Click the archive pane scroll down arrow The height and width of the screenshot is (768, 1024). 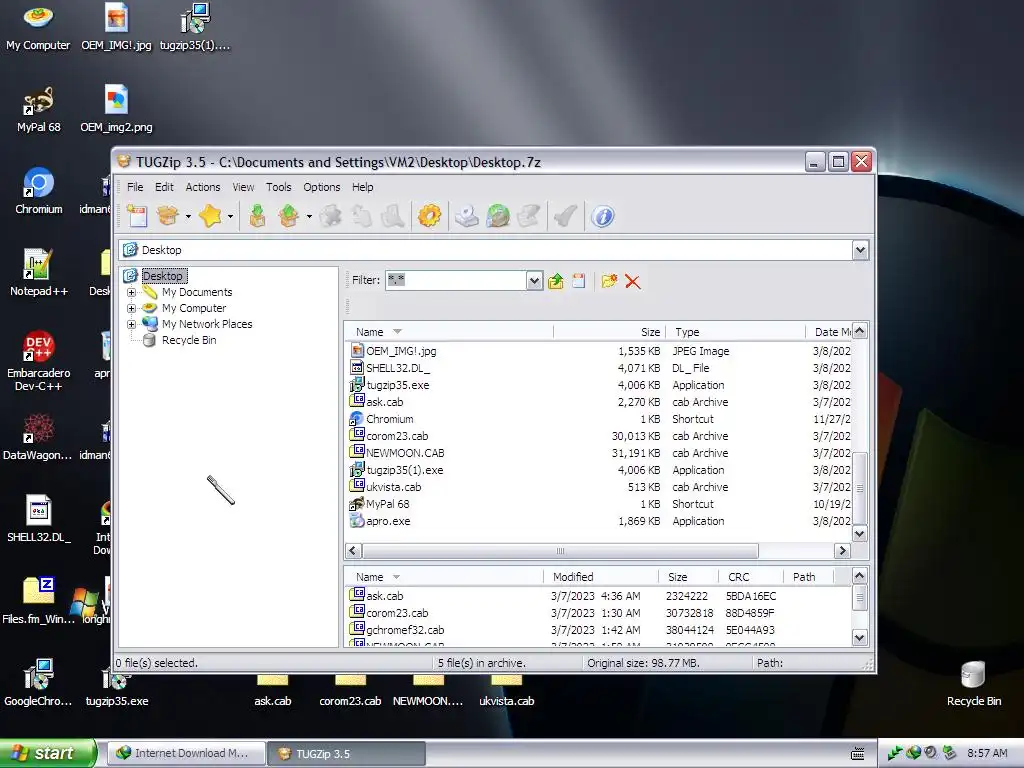(x=859, y=637)
